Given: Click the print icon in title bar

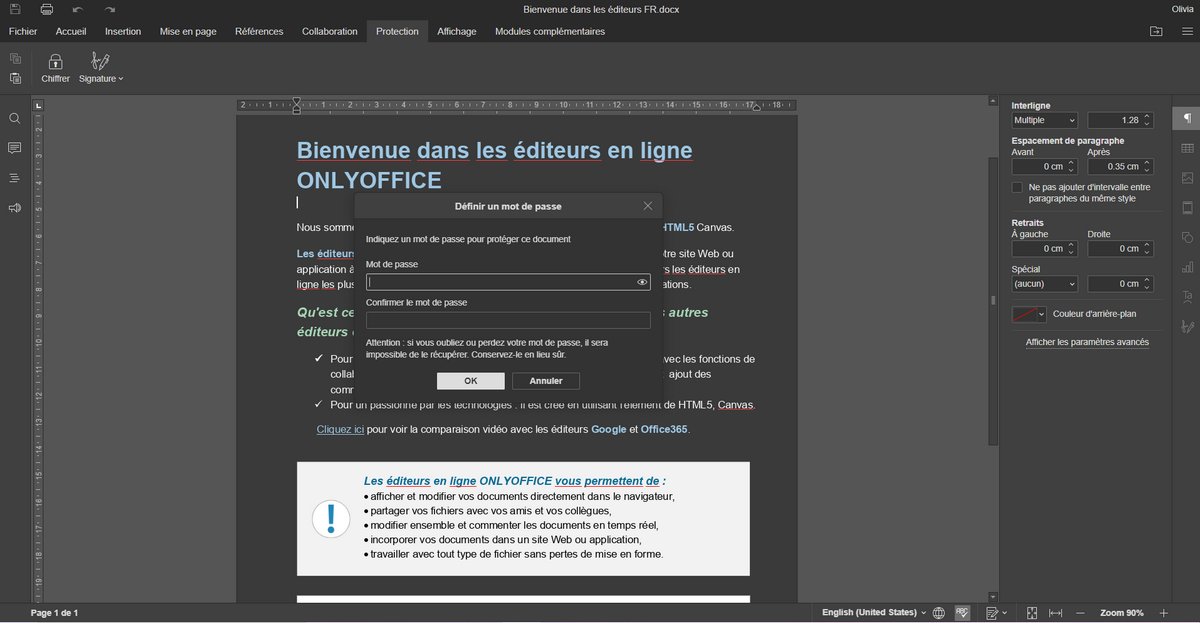Looking at the screenshot, I should 46,9.
